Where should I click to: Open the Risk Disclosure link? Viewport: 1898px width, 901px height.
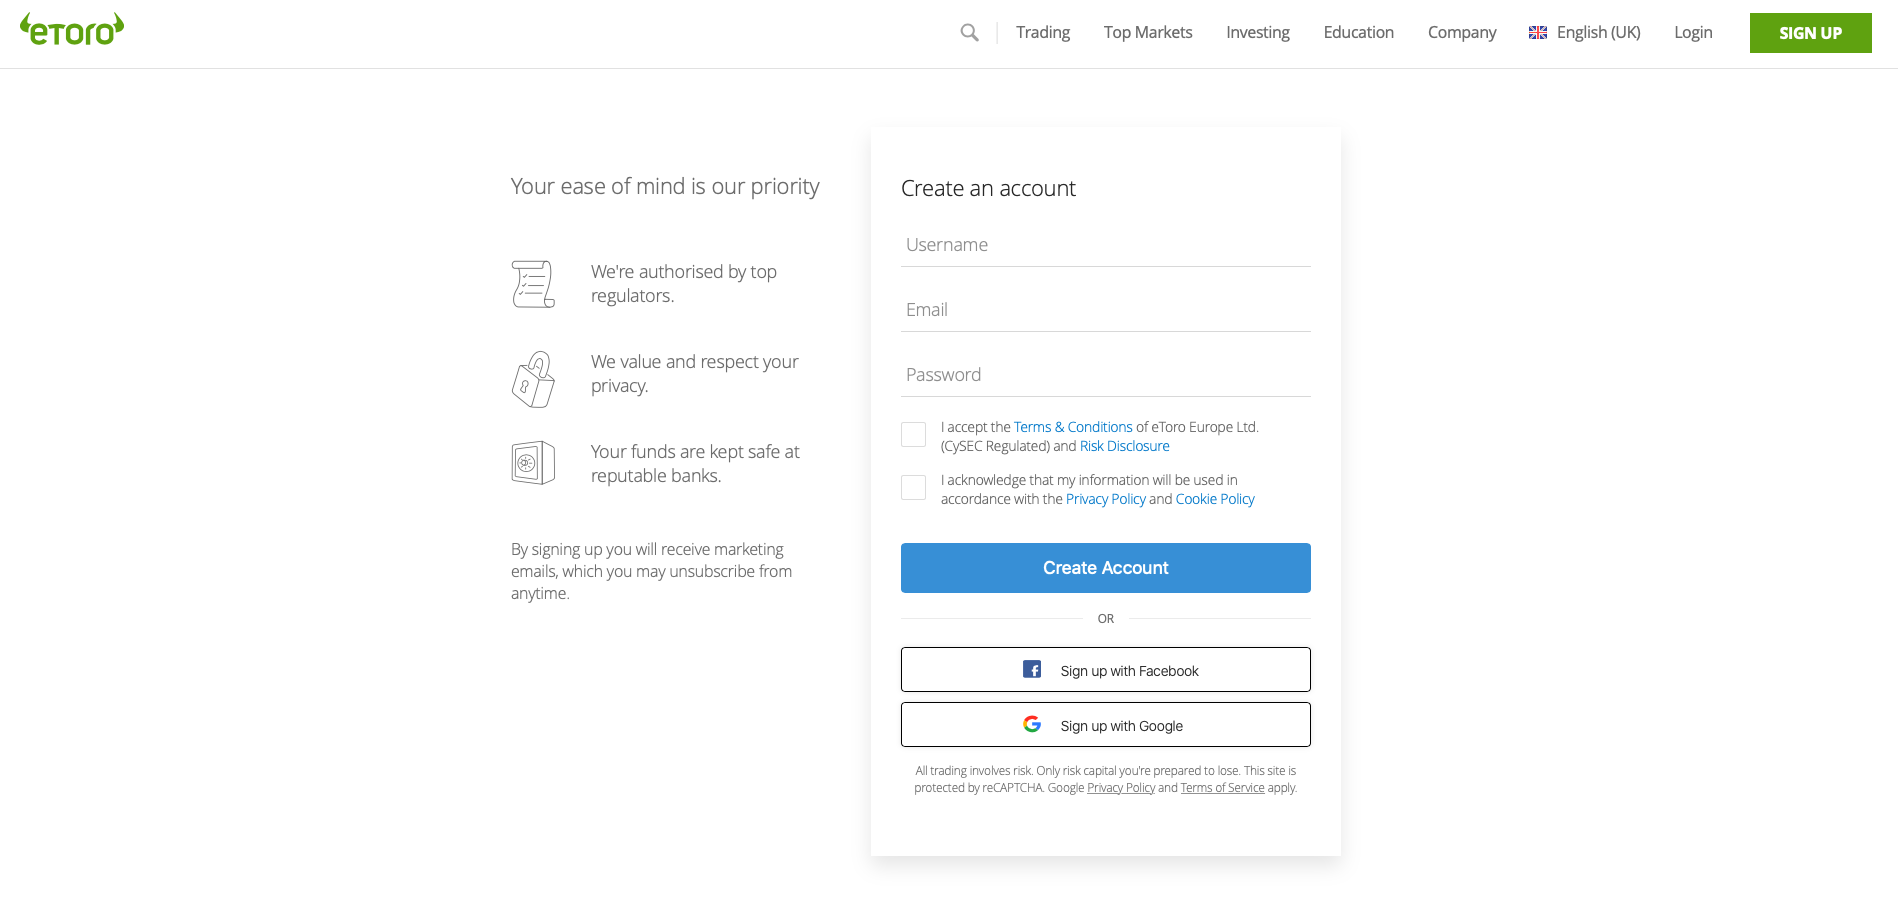pyautogui.click(x=1124, y=446)
